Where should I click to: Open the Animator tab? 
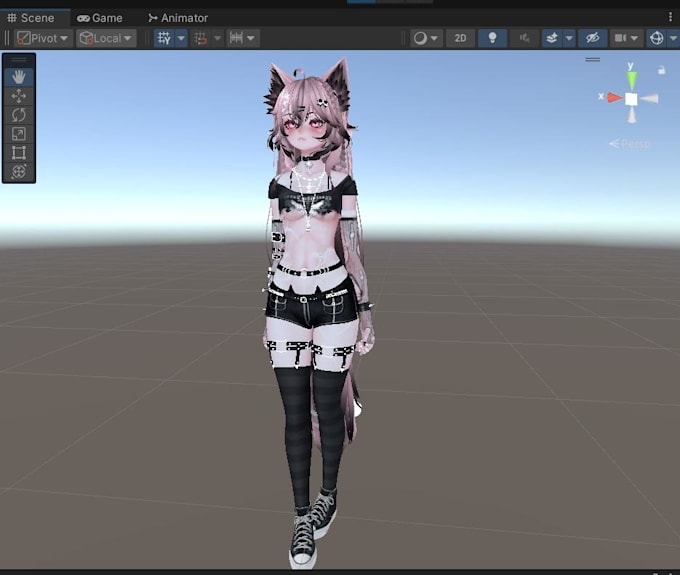(x=178, y=18)
